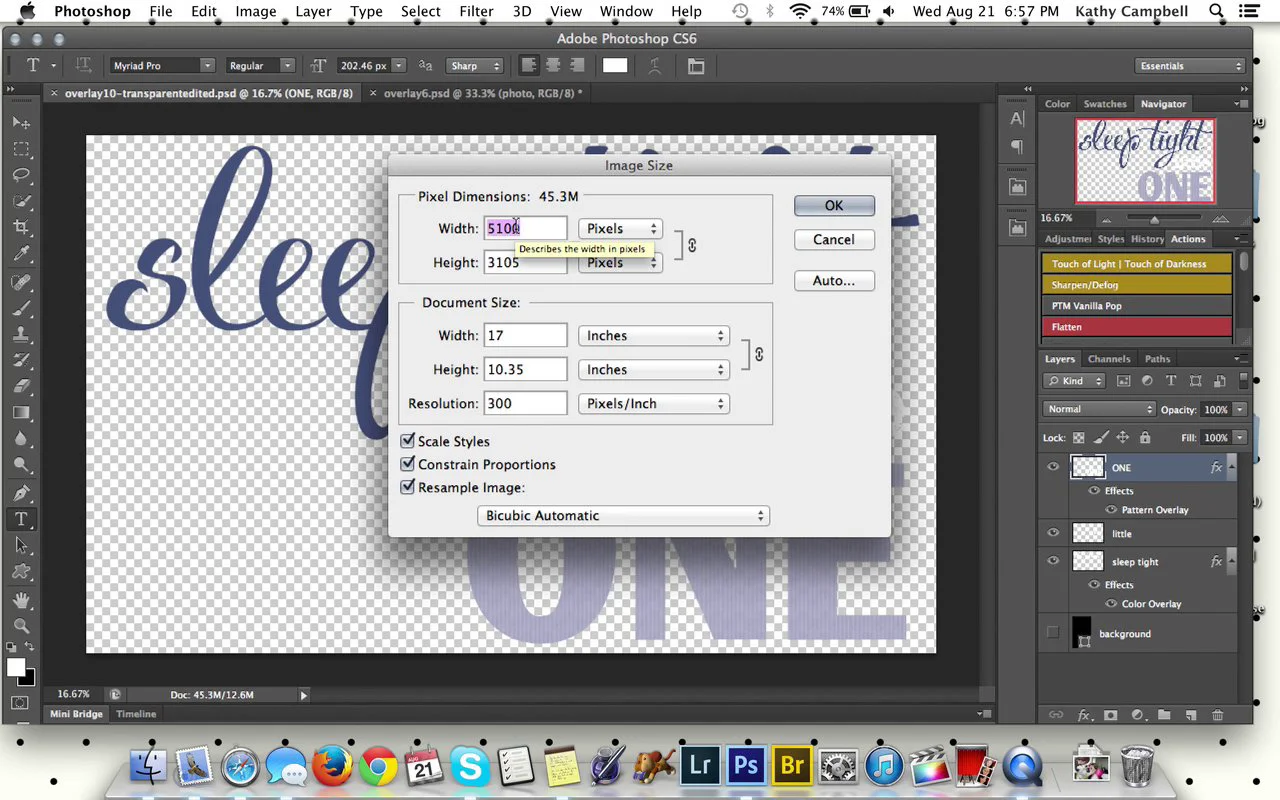Open the Pixels/Inch resolution units dropdown

point(653,404)
